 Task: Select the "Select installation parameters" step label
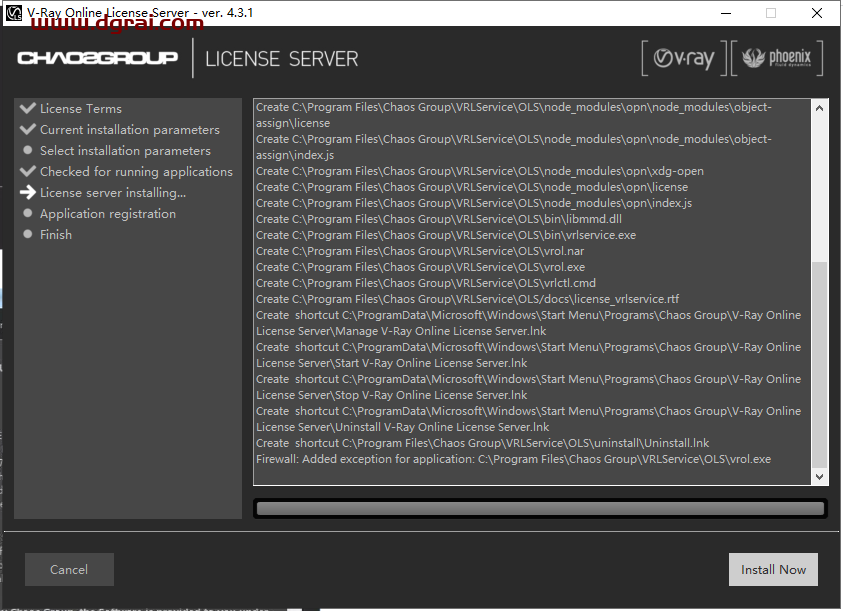tap(125, 151)
